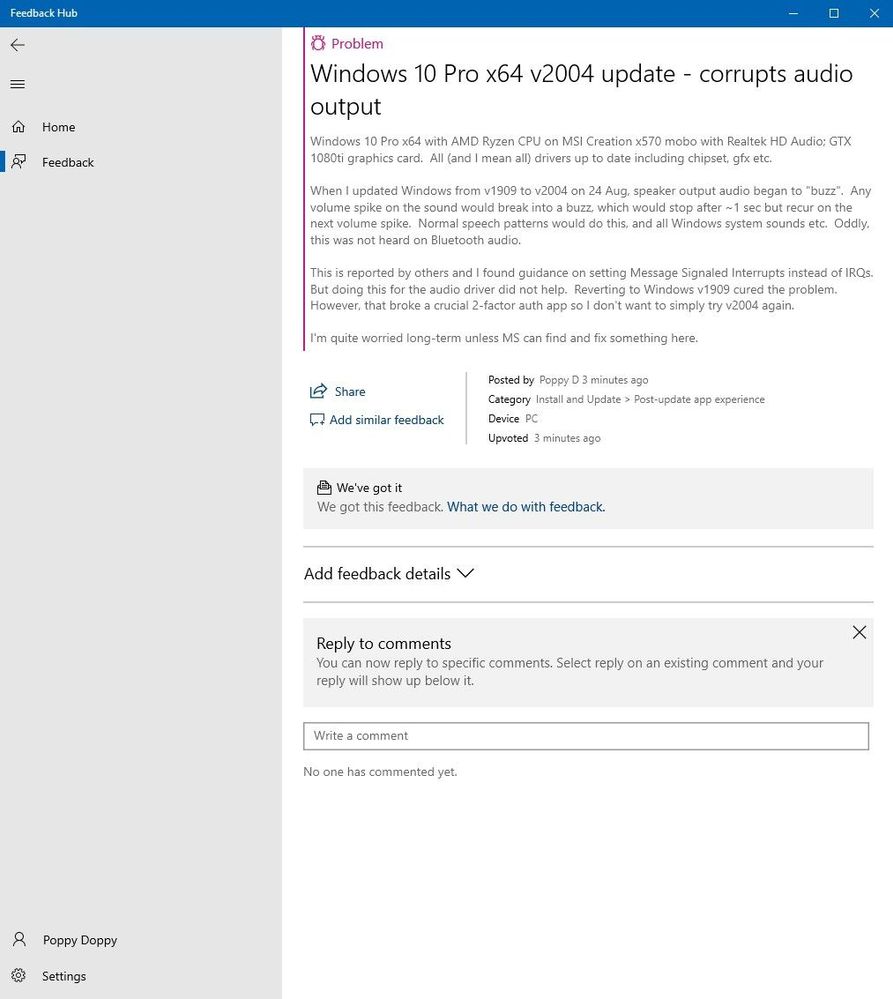Click the Problem bug icon

point(317,43)
